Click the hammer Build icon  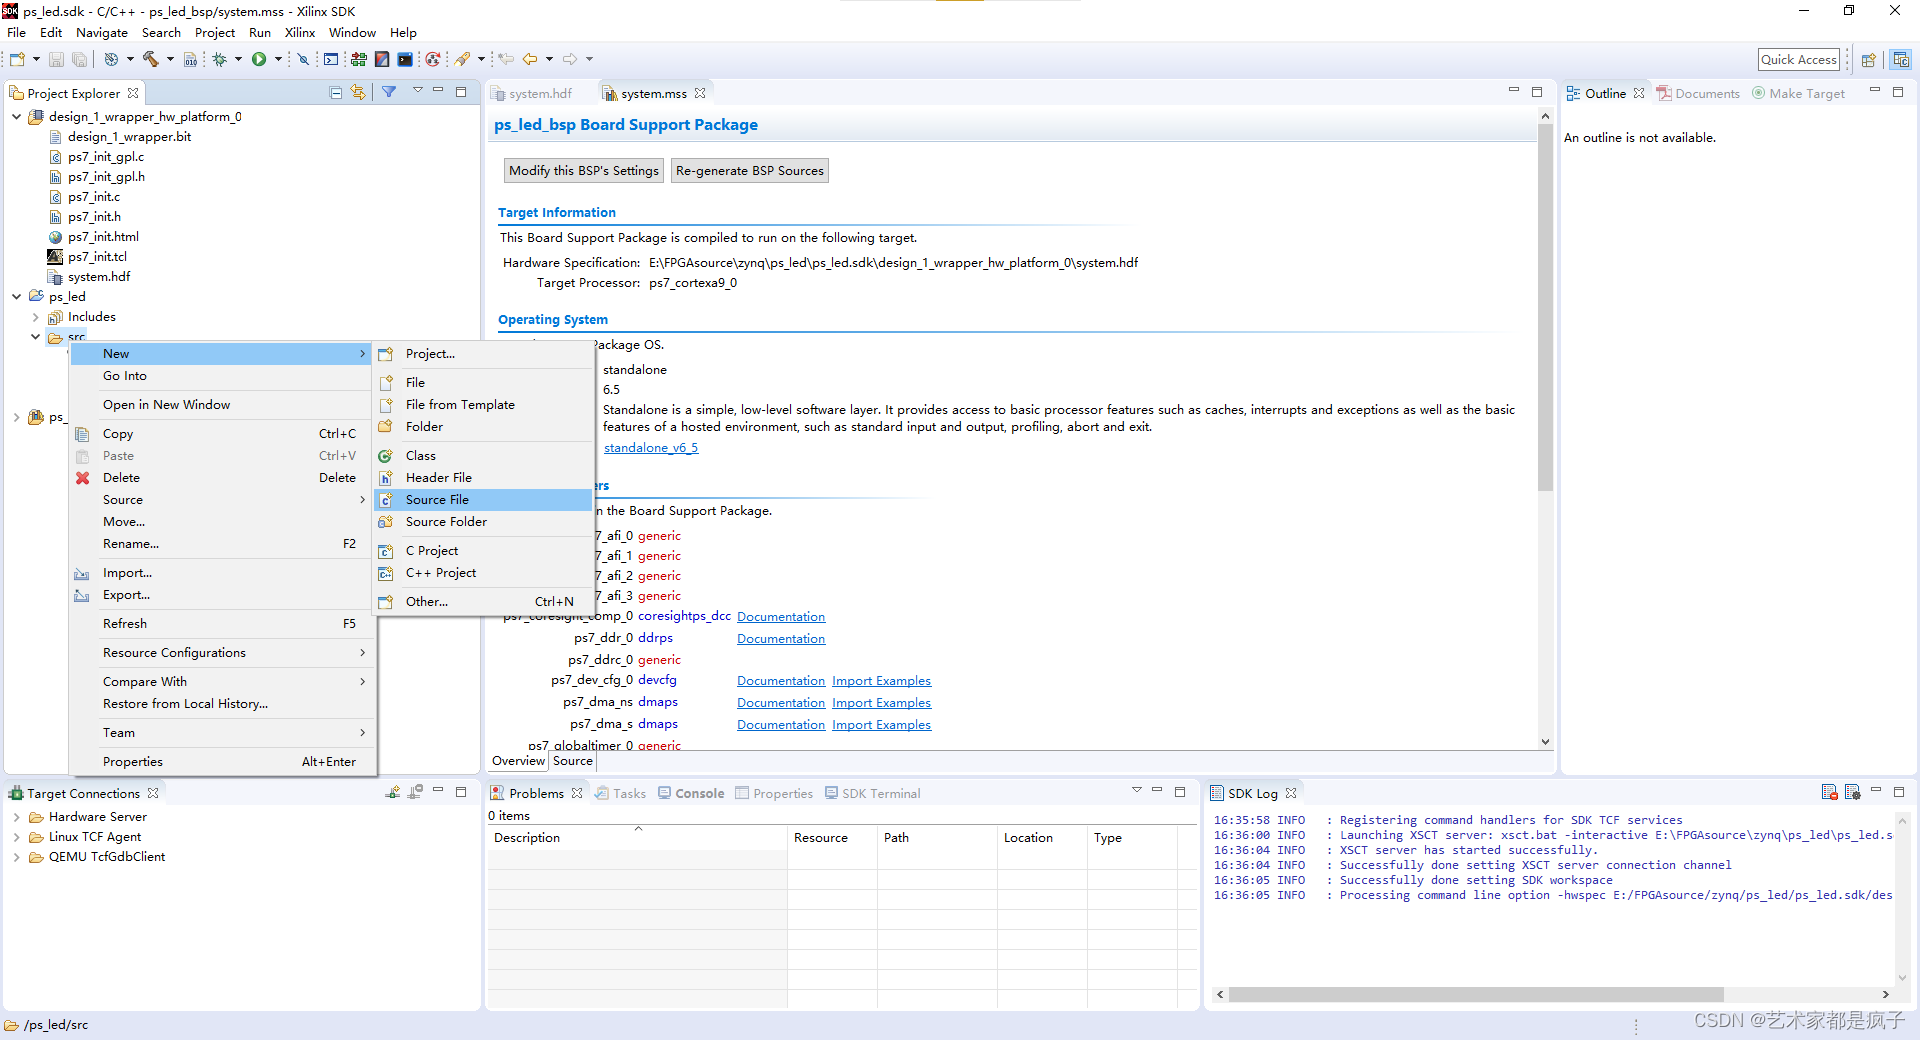151,59
